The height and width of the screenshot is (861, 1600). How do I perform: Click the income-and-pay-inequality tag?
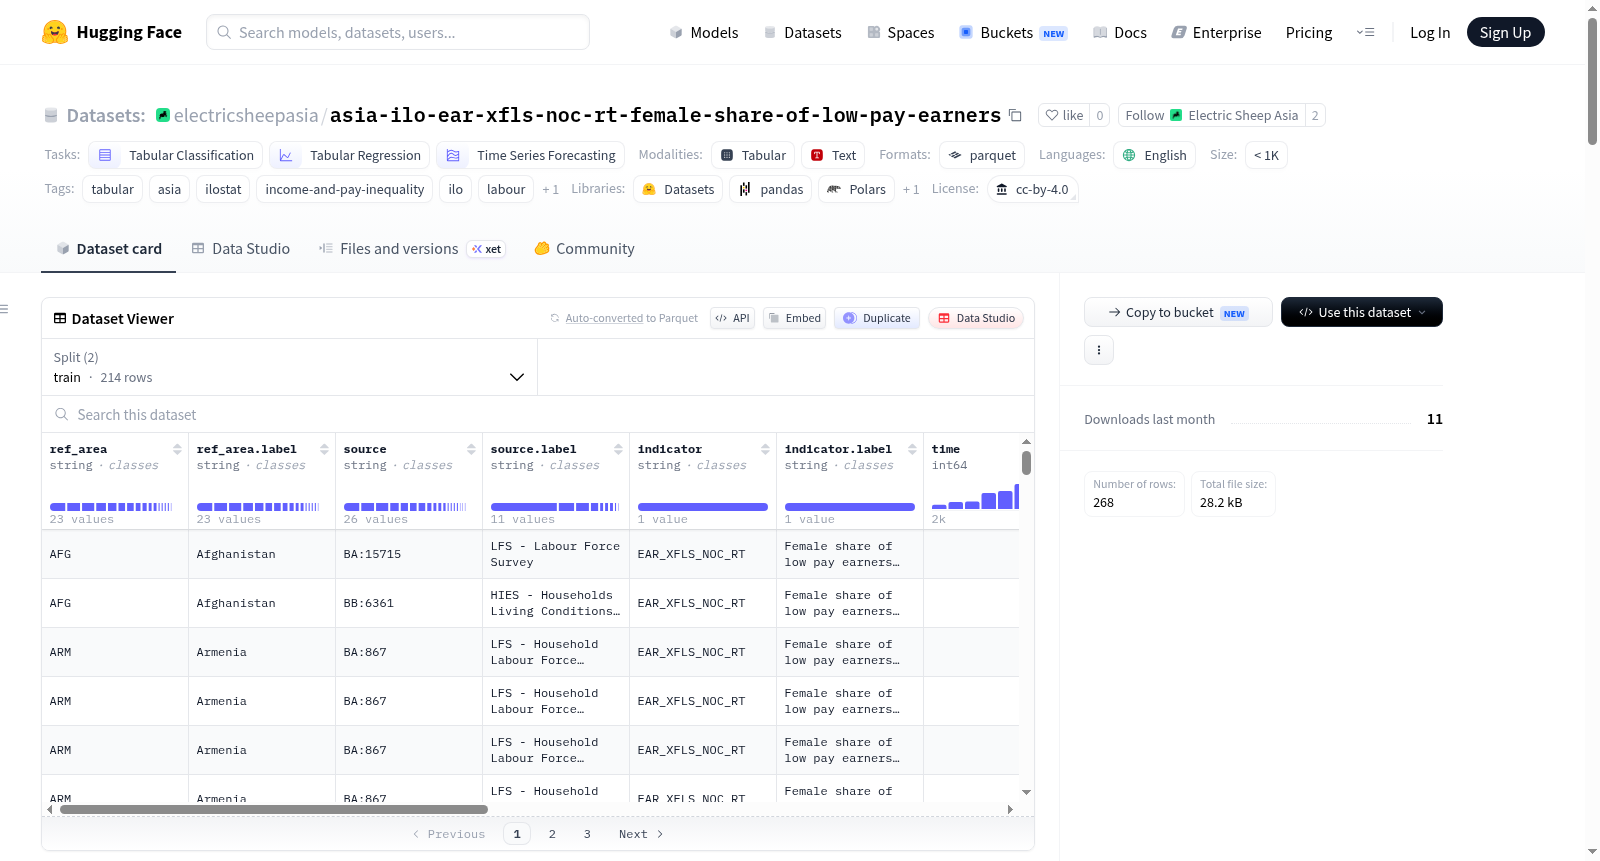pos(345,189)
